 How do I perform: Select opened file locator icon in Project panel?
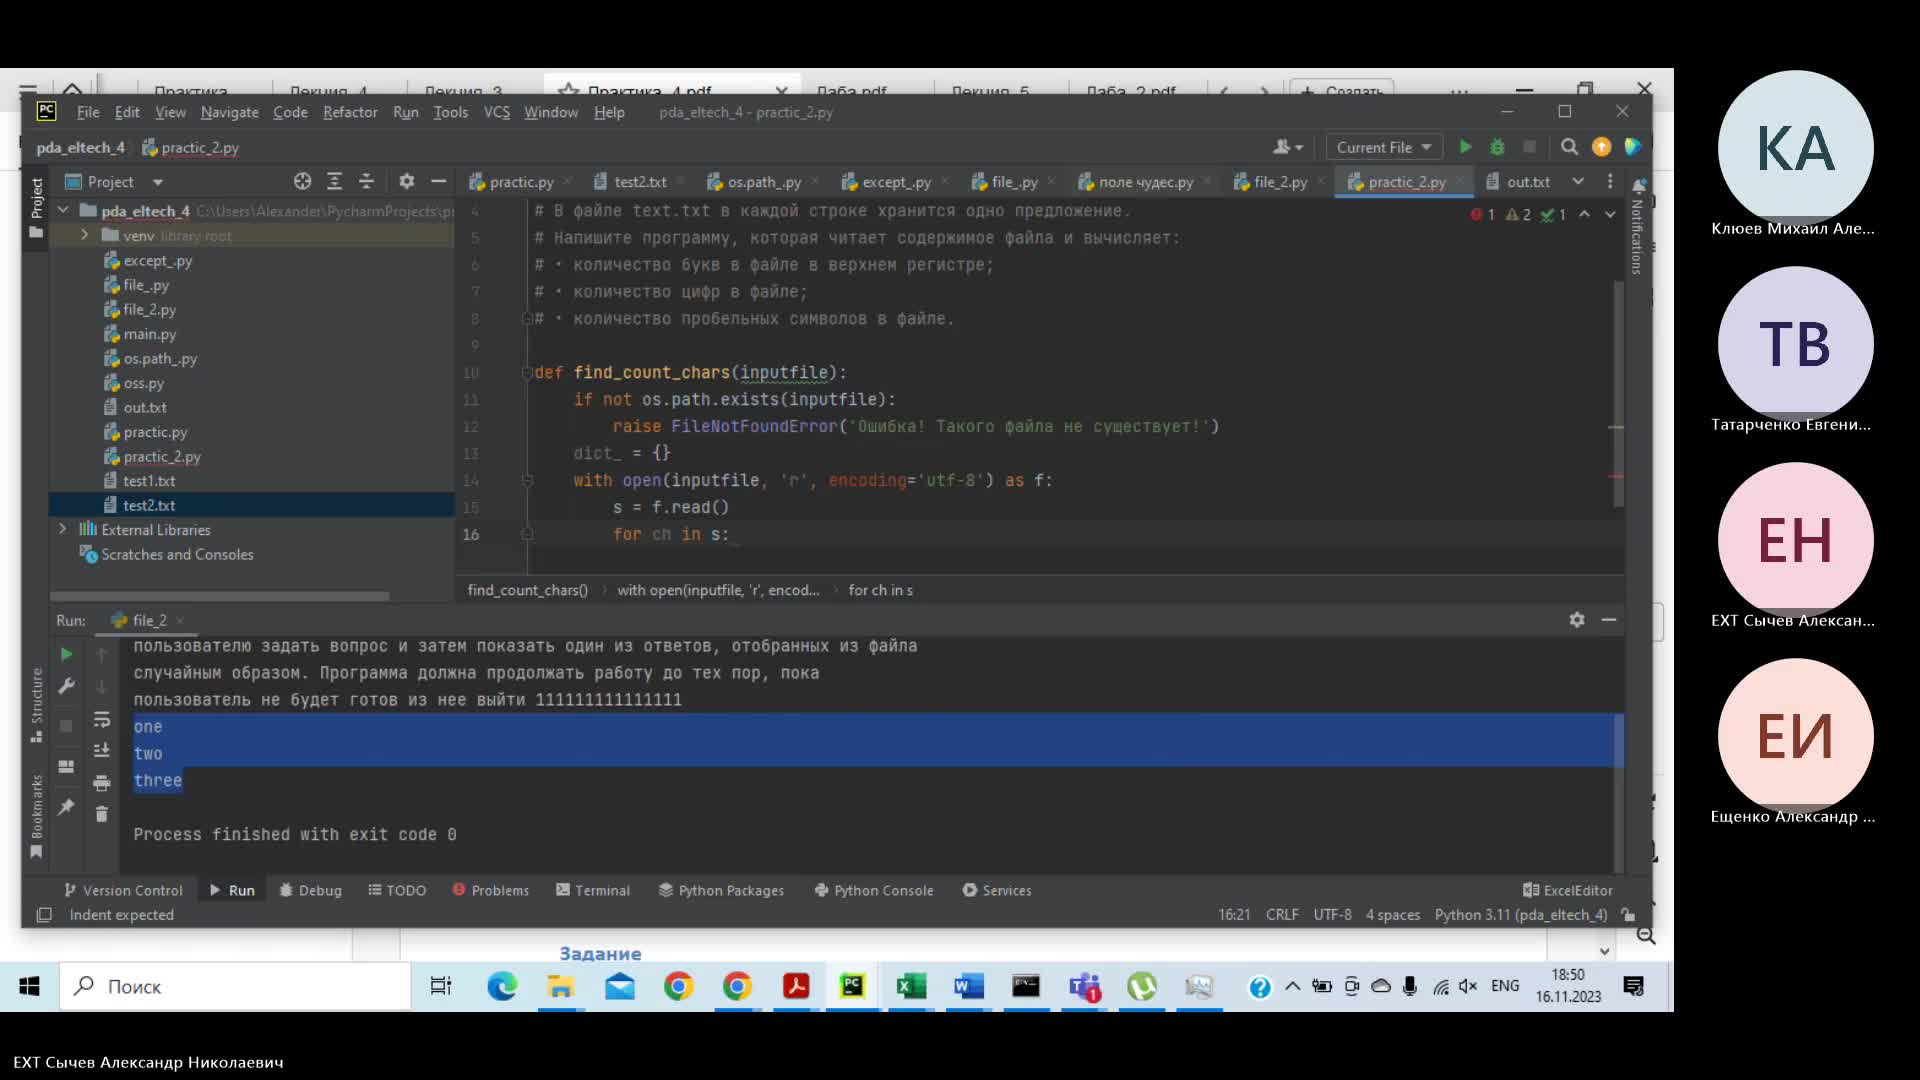coord(302,181)
